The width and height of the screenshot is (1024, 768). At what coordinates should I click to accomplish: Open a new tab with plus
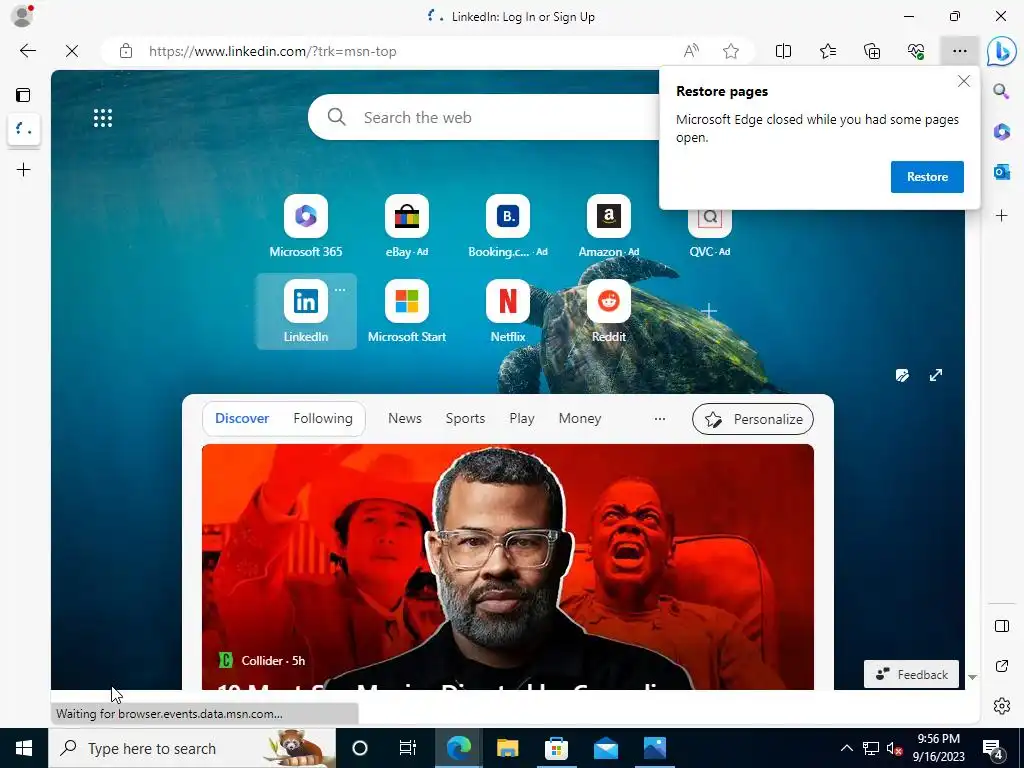click(x=24, y=170)
